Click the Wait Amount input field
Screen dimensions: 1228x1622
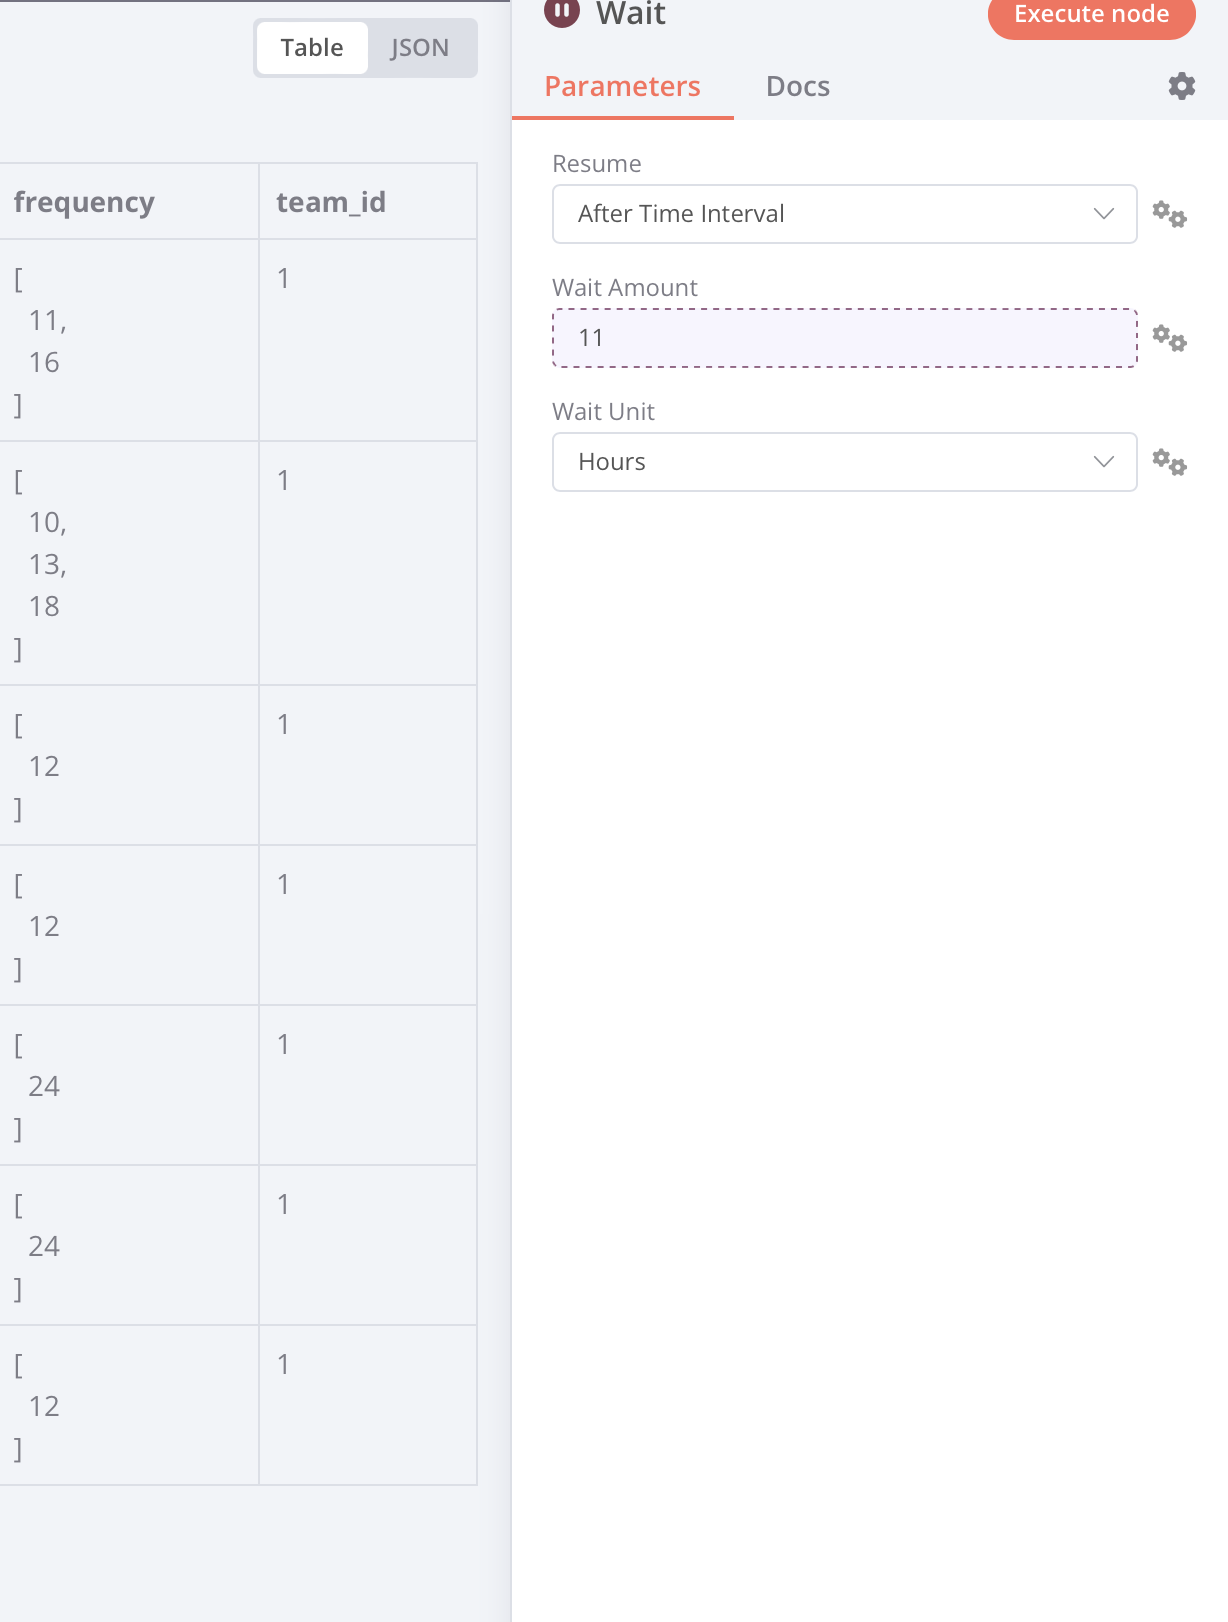[x=844, y=338]
